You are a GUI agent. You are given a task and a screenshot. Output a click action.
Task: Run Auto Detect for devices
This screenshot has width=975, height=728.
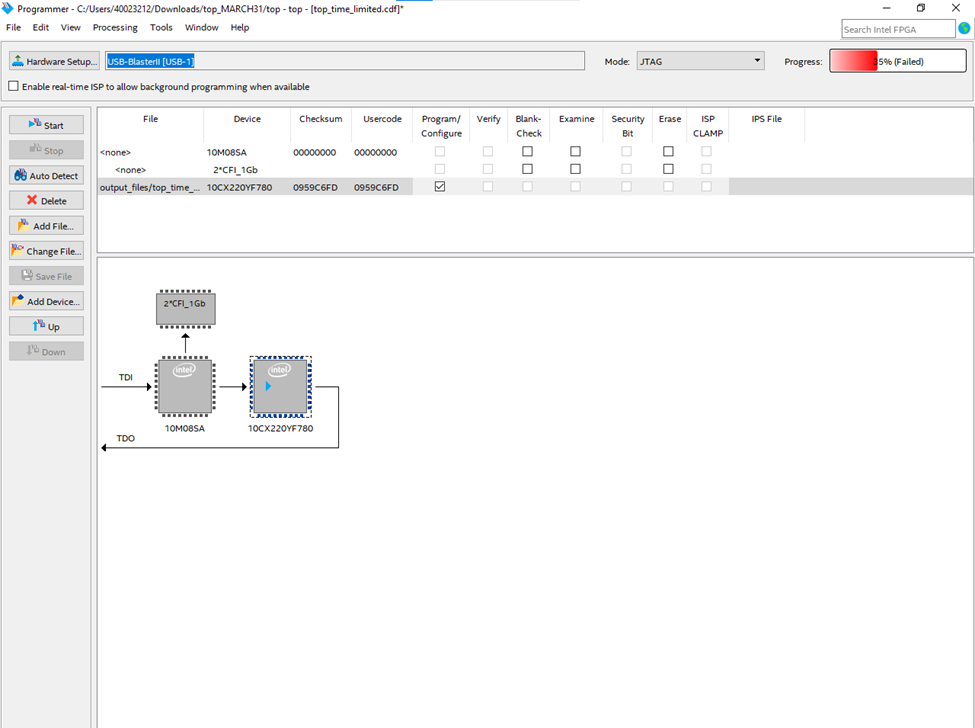pos(46,175)
